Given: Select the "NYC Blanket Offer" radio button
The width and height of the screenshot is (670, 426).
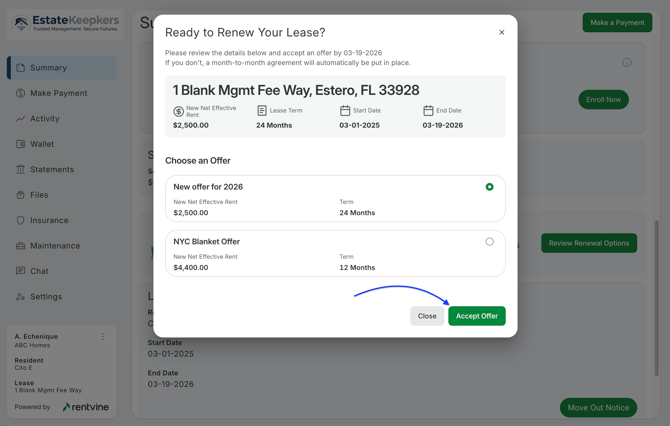Looking at the screenshot, I should pyautogui.click(x=489, y=242).
